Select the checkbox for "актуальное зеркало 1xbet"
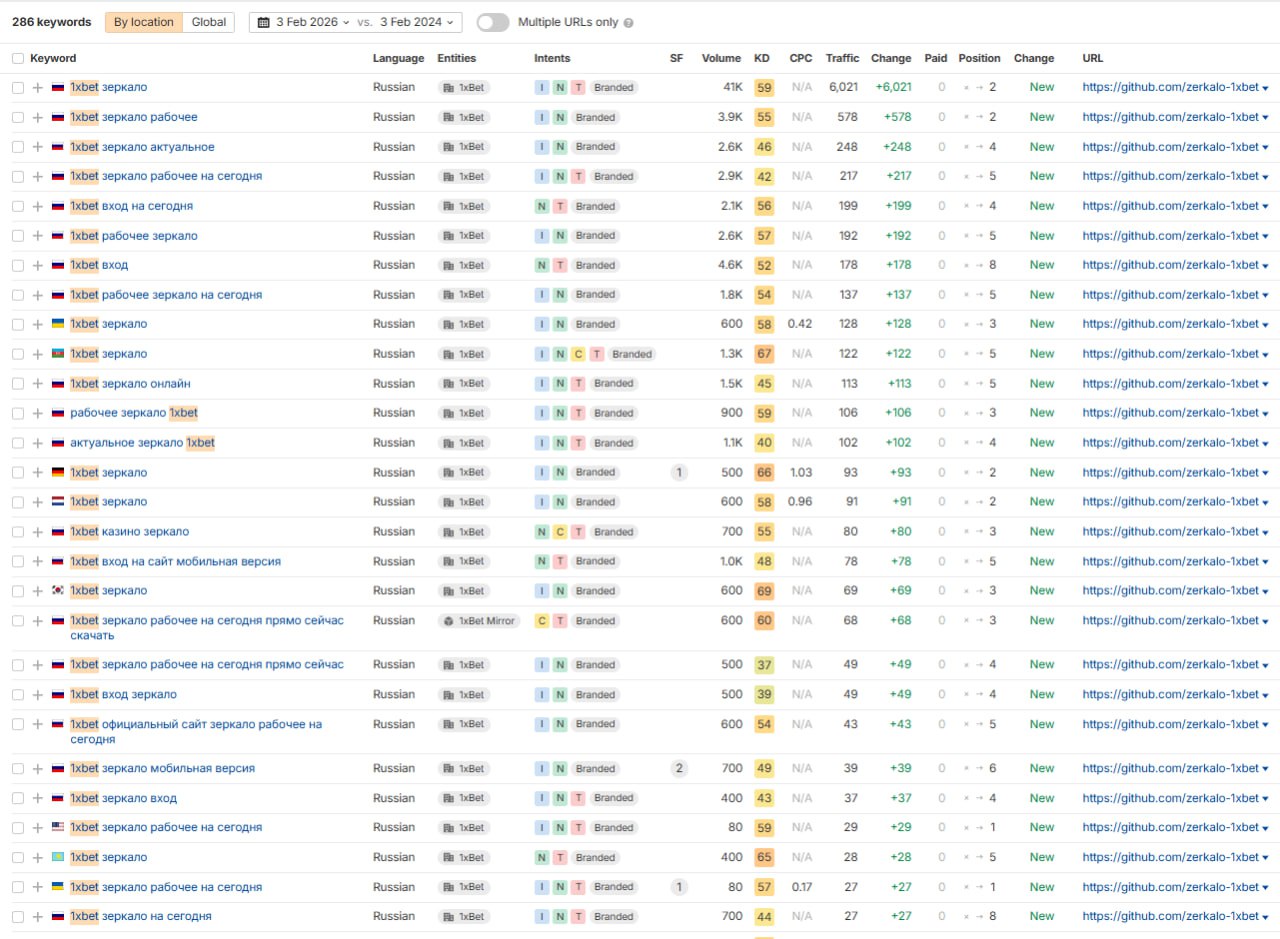 (x=18, y=443)
